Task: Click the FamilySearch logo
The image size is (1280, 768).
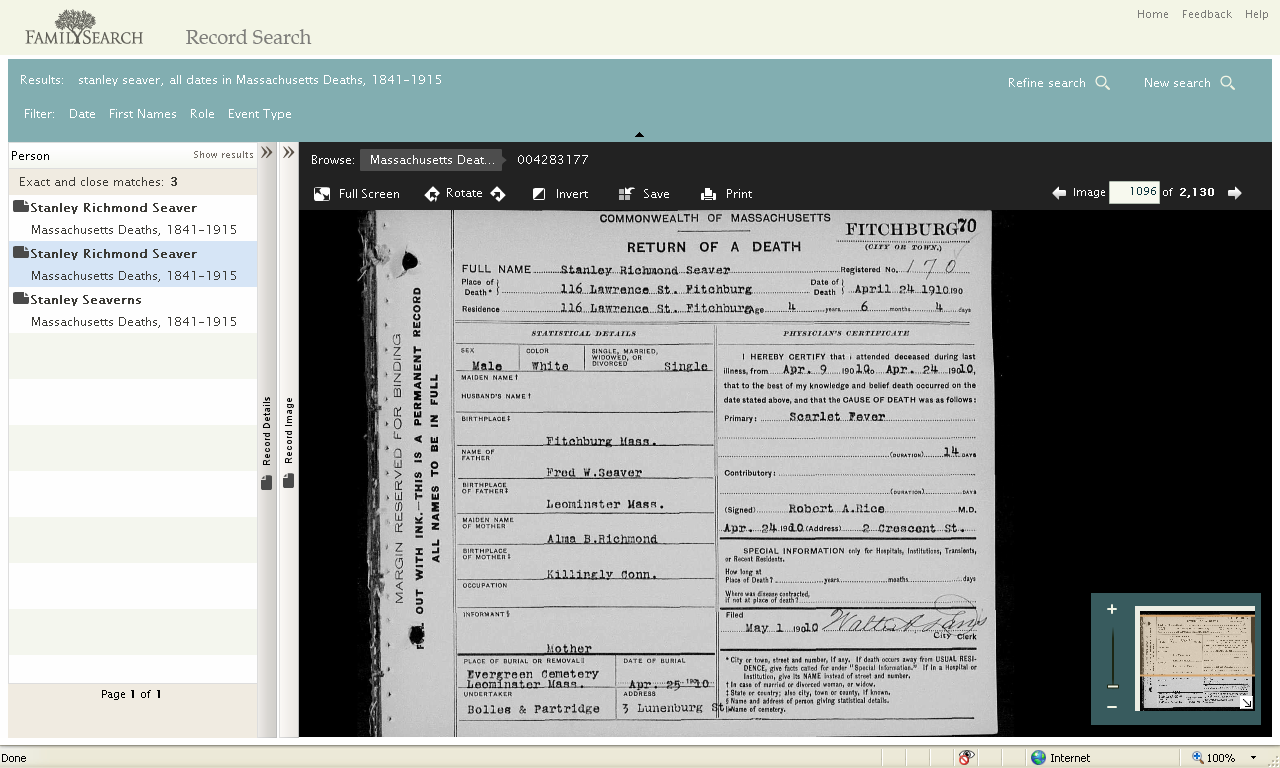Action: [84, 28]
